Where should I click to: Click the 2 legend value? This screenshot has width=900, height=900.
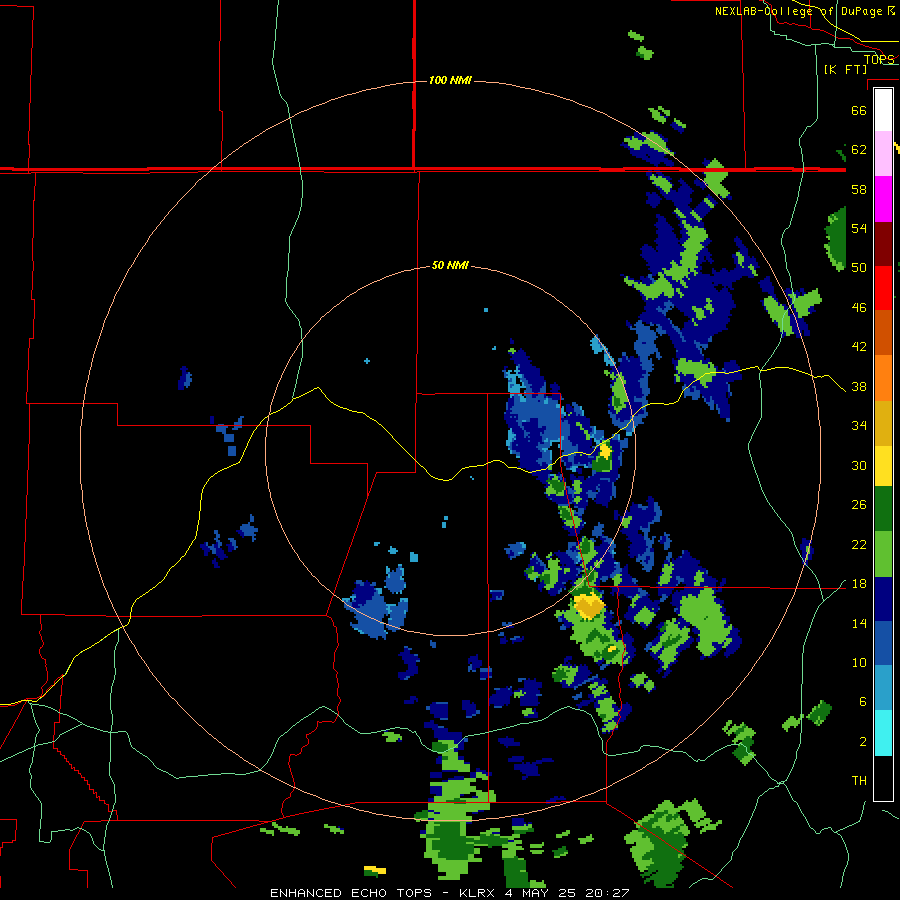pyautogui.click(x=863, y=742)
